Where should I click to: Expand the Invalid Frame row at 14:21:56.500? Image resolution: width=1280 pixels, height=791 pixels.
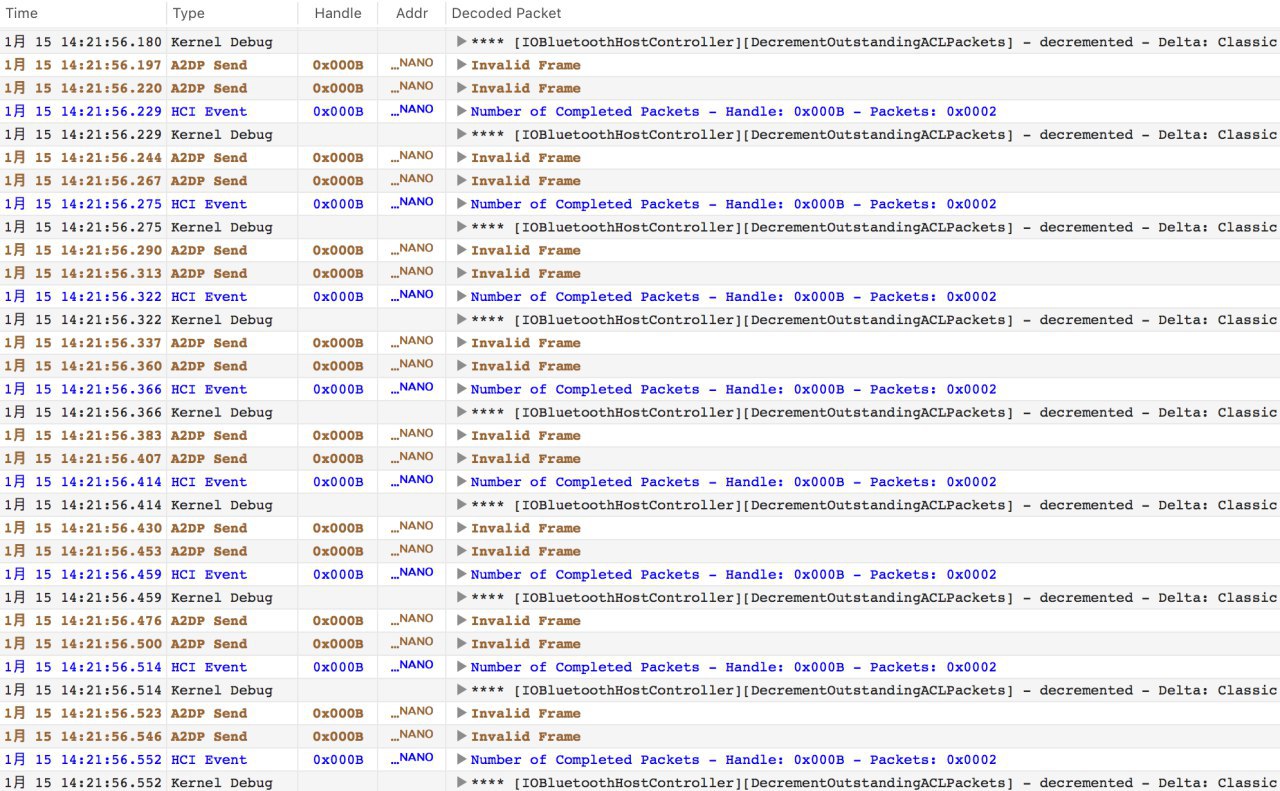[x=461, y=644]
